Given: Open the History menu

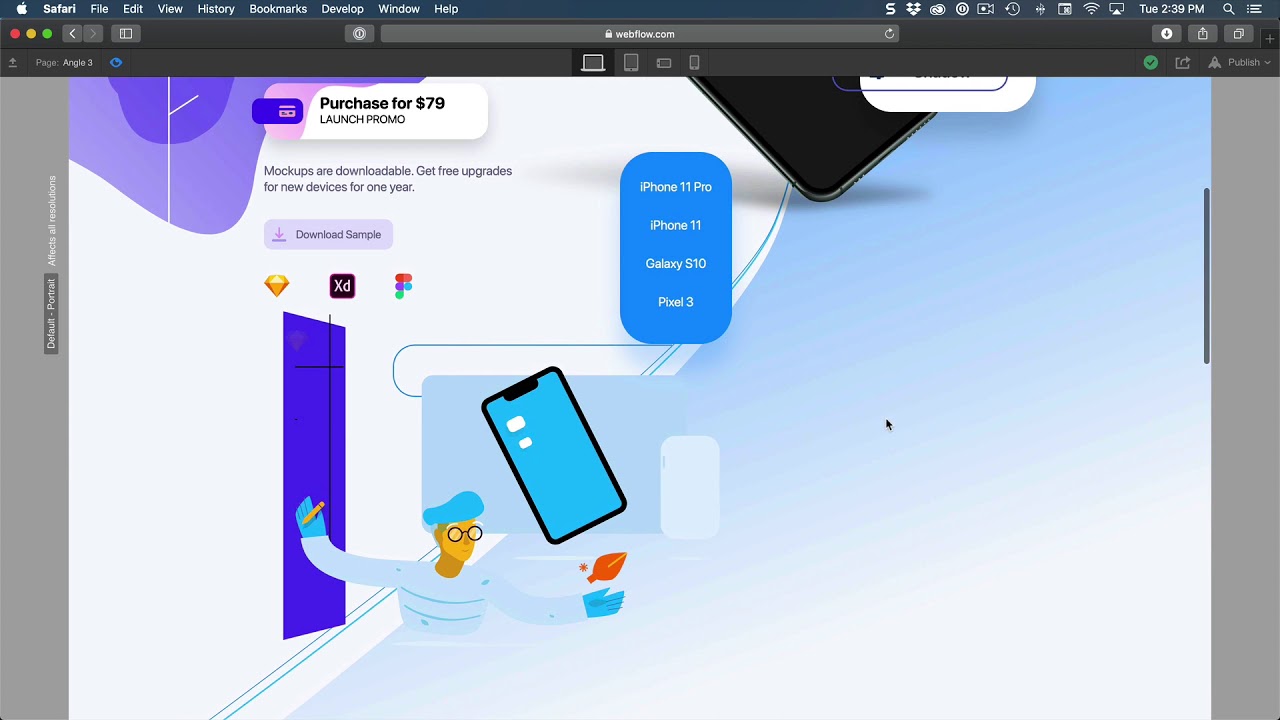Looking at the screenshot, I should [x=216, y=9].
